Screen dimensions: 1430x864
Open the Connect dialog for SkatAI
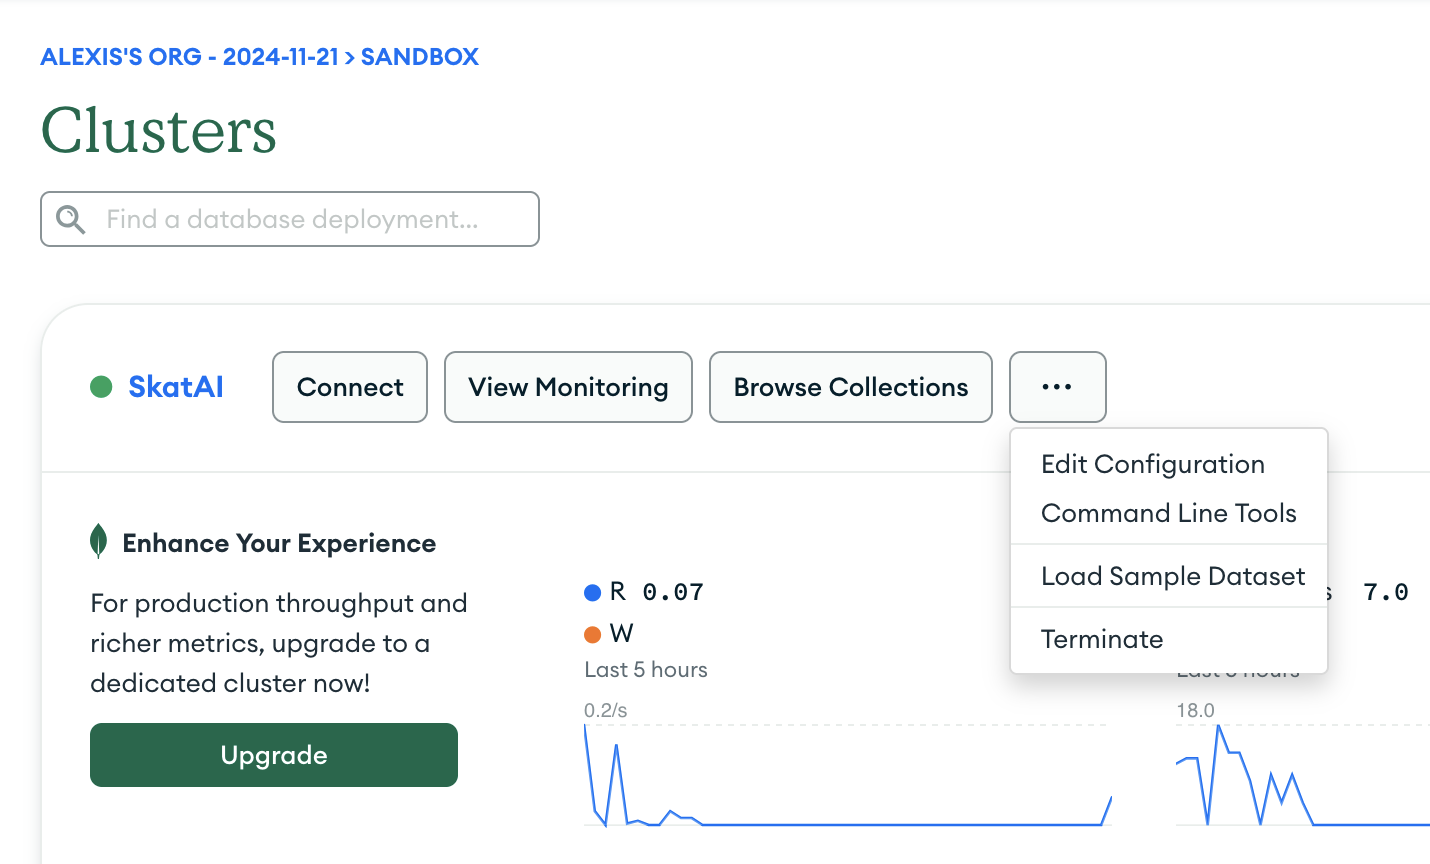coord(349,387)
